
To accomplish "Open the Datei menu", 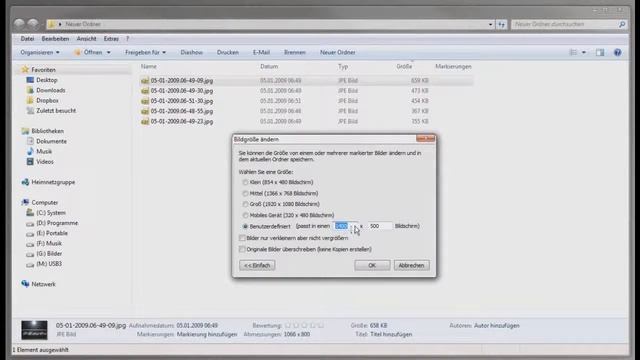I will coord(27,39).
